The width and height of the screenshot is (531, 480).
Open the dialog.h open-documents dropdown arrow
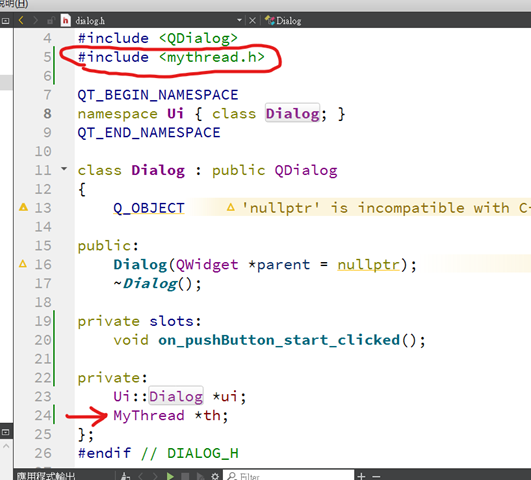pos(239,20)
